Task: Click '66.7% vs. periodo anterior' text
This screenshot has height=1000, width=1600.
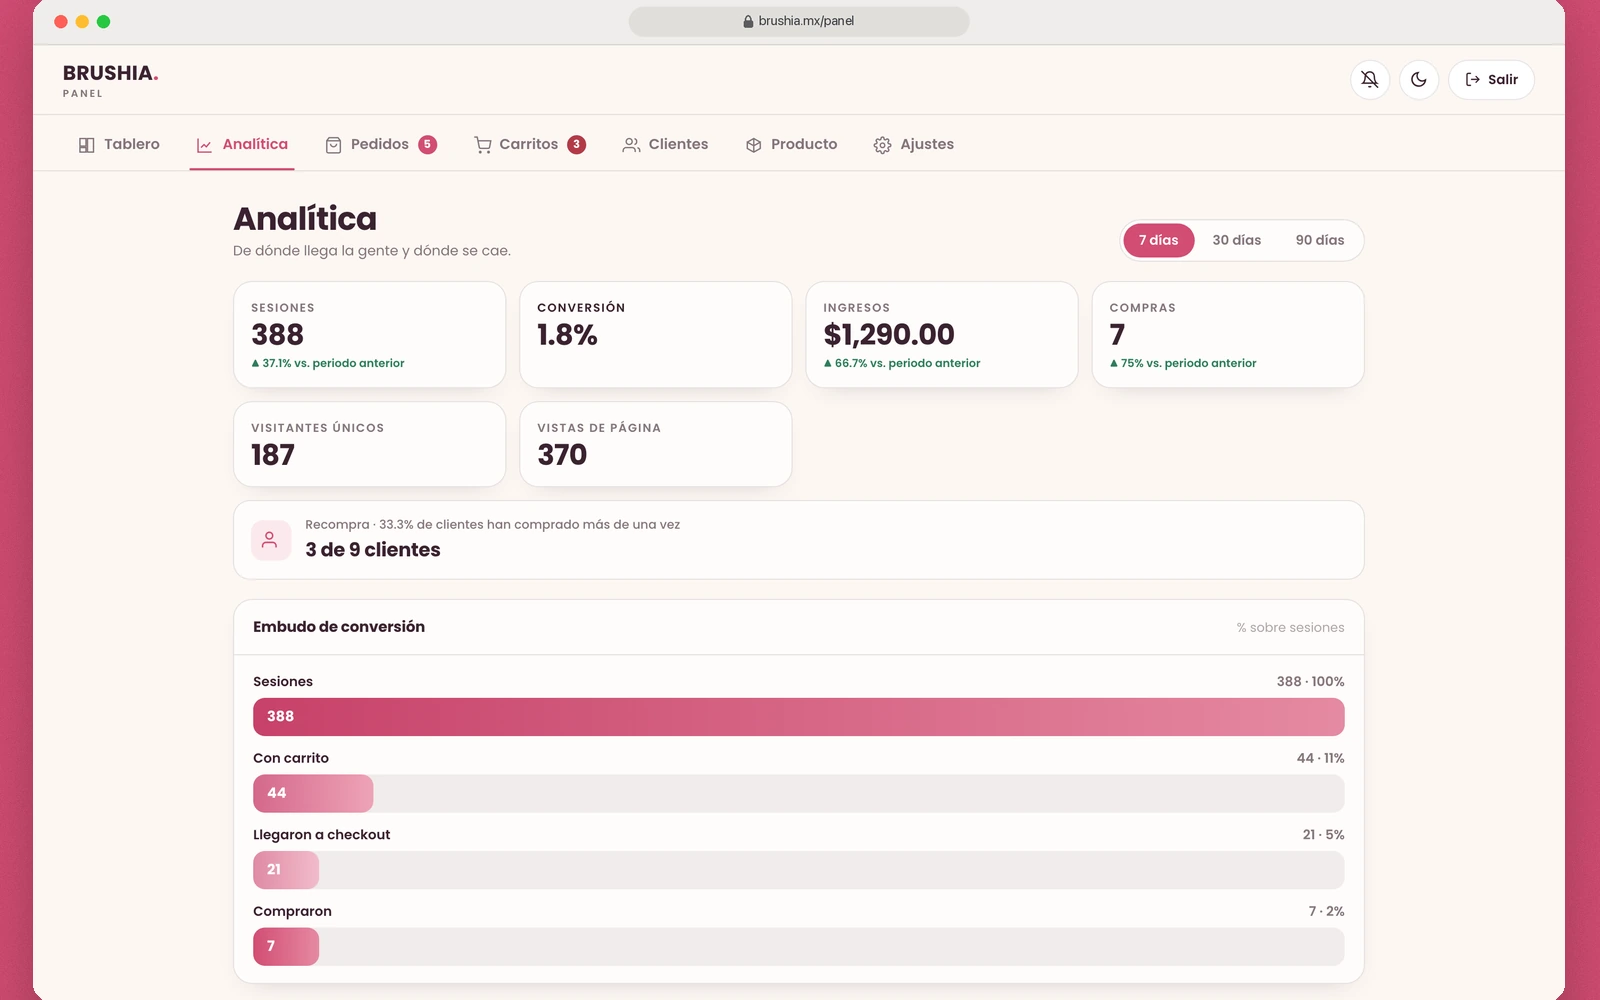Action: coord(907,363)
